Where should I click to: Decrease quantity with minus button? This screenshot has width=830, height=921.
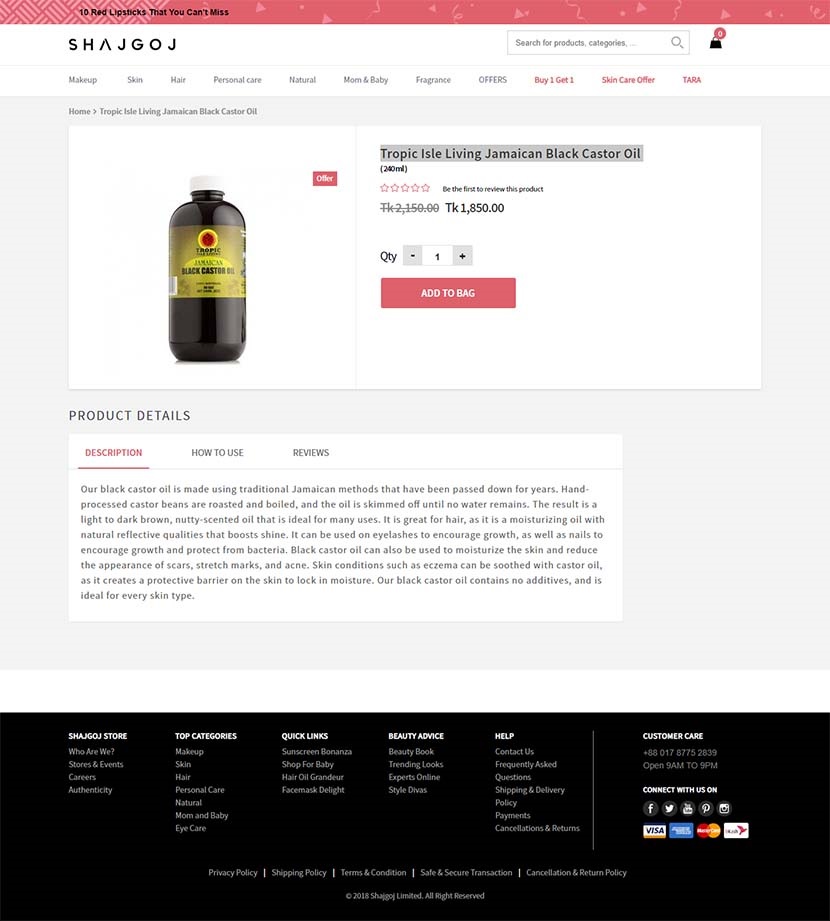point(412,256)
